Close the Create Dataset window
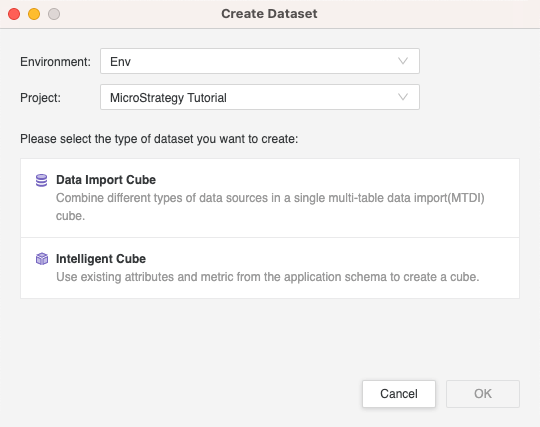Viewport: 540px width, 427px height. coord(14,14)
